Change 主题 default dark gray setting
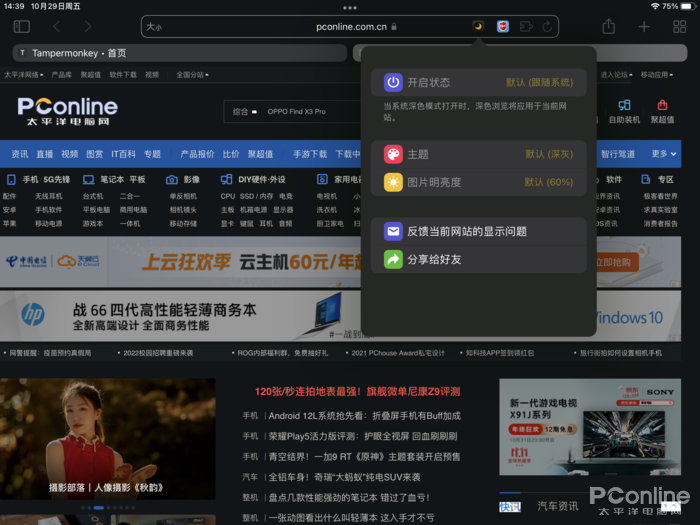This screenshot has height=525, width=700. coord(478,154)
